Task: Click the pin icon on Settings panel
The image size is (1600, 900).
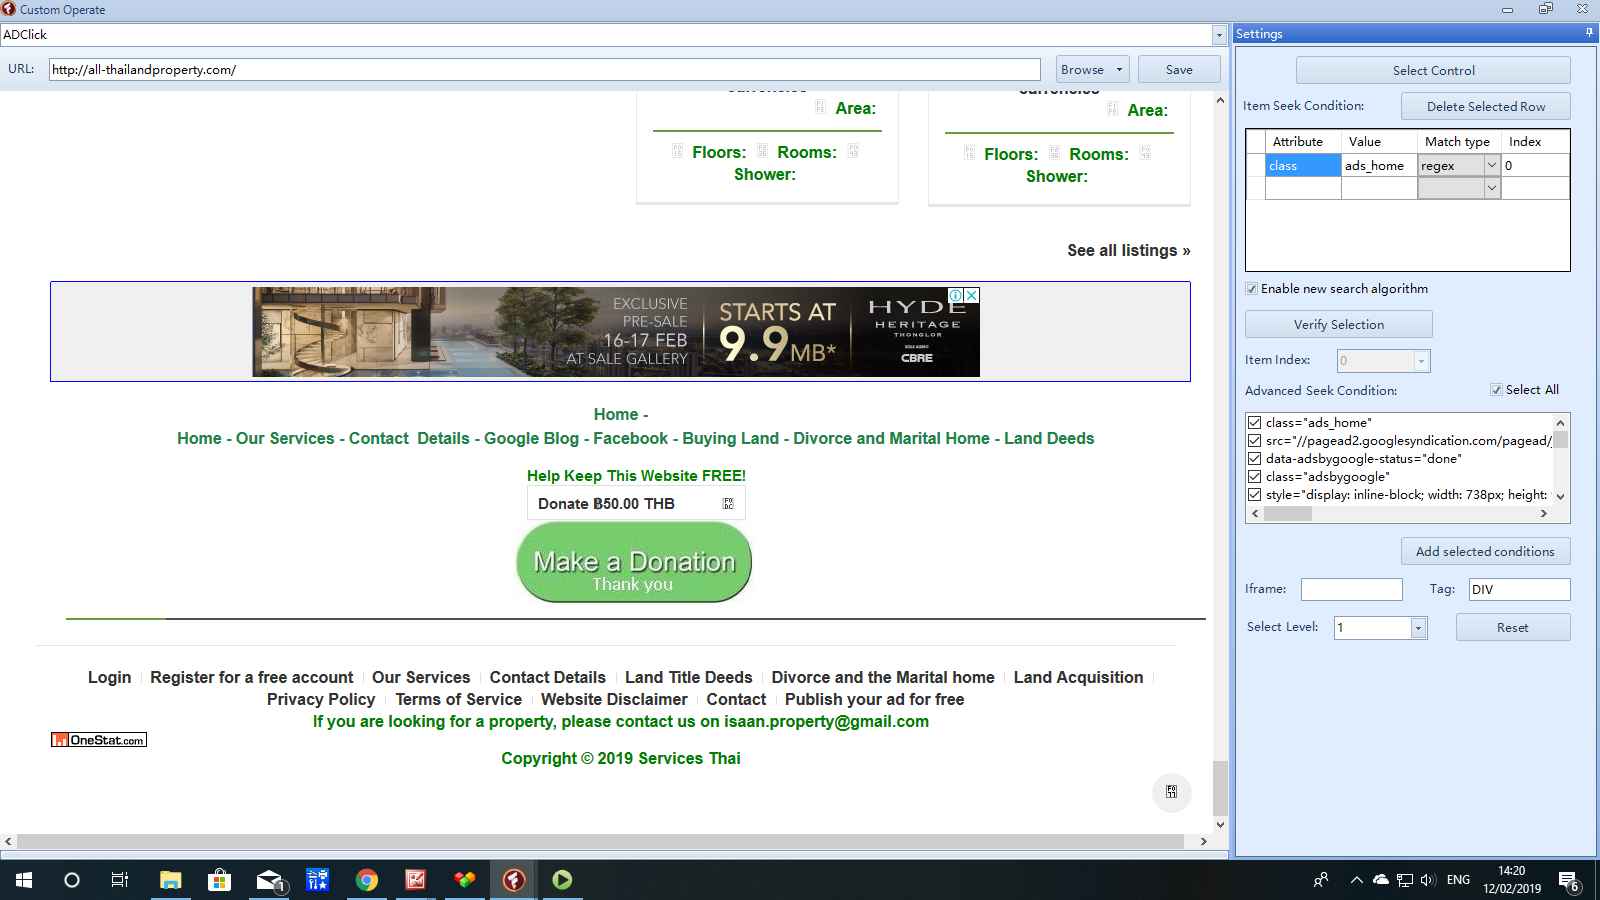Action: click(1589, 33)
